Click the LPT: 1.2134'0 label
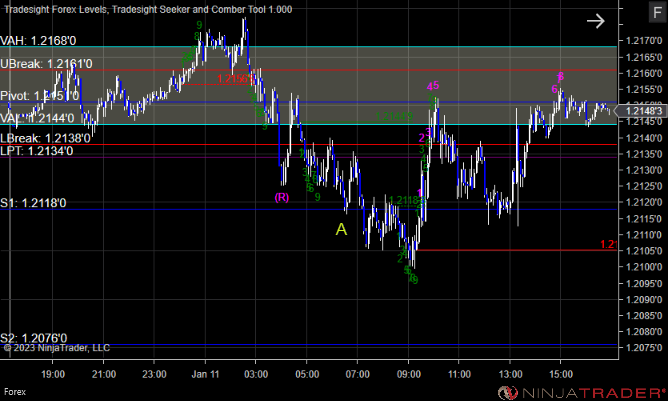Image resolution: width=668 pixels, height=401 pixels. pyautogui.click(x=37, y=151)
